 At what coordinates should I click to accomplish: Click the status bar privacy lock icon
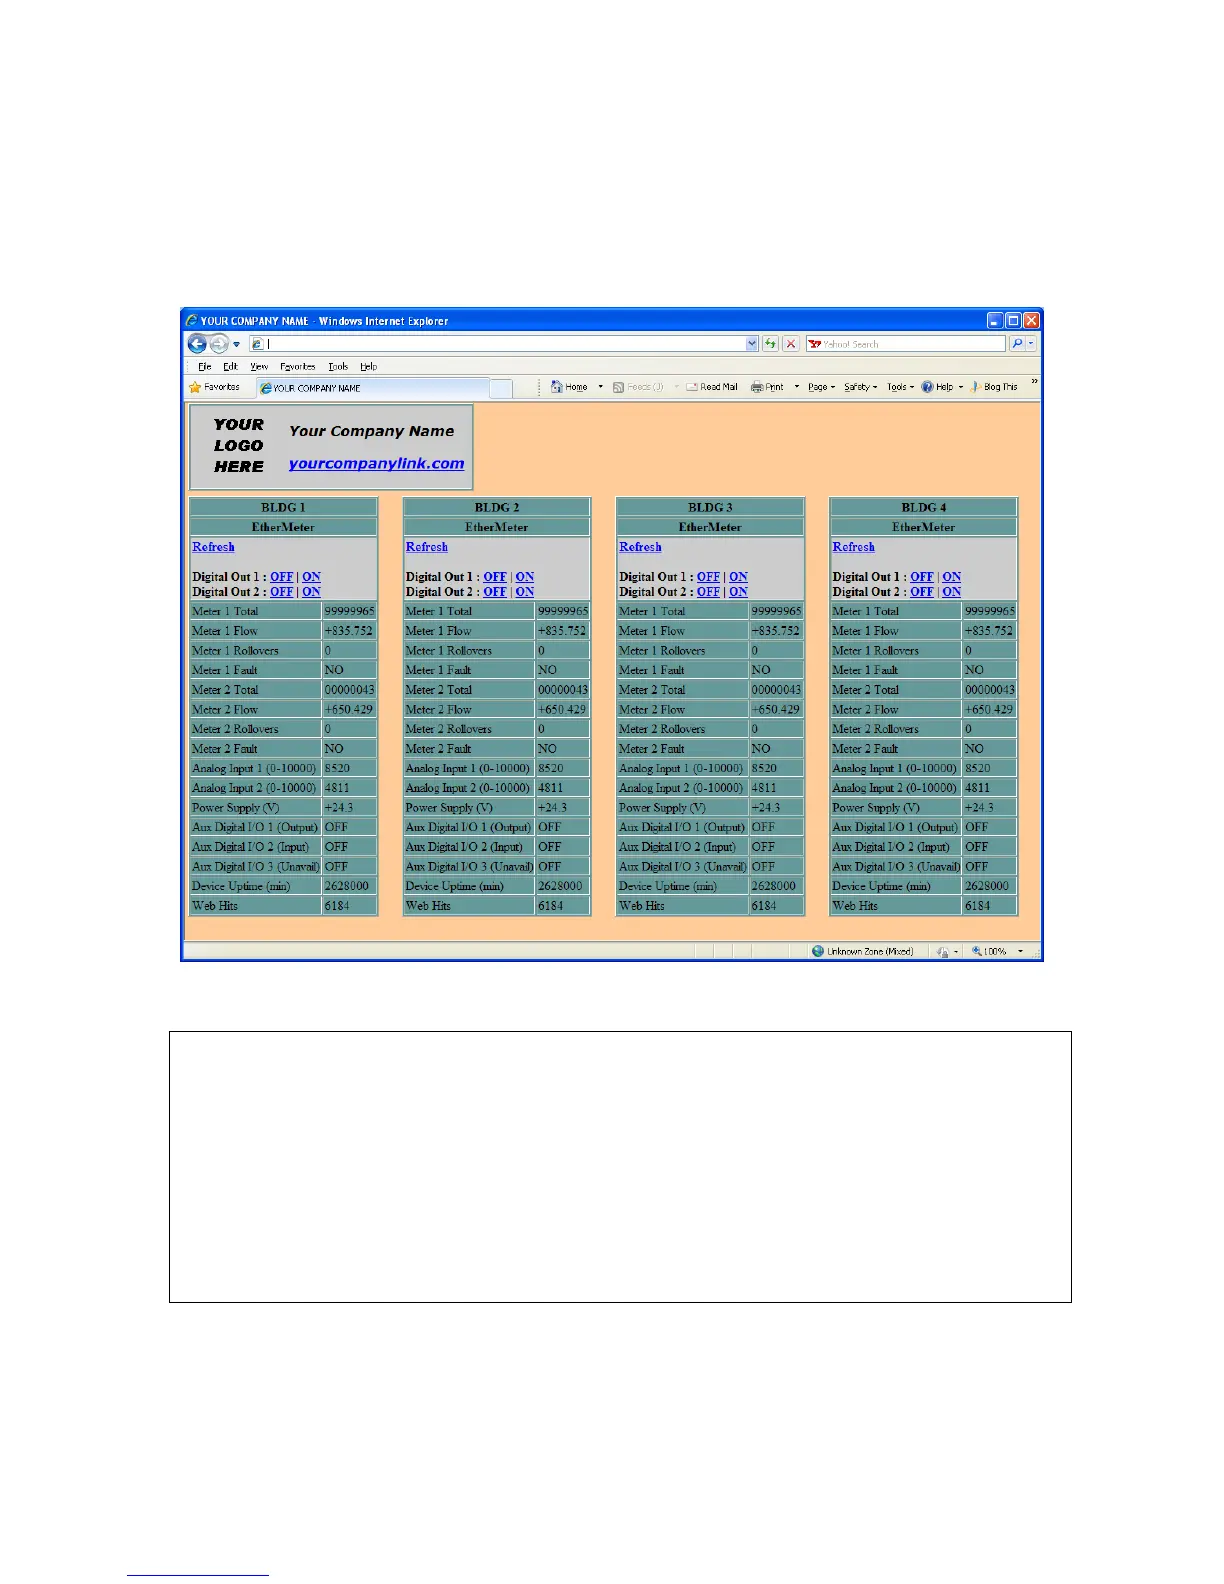click(x=942, y=952)
